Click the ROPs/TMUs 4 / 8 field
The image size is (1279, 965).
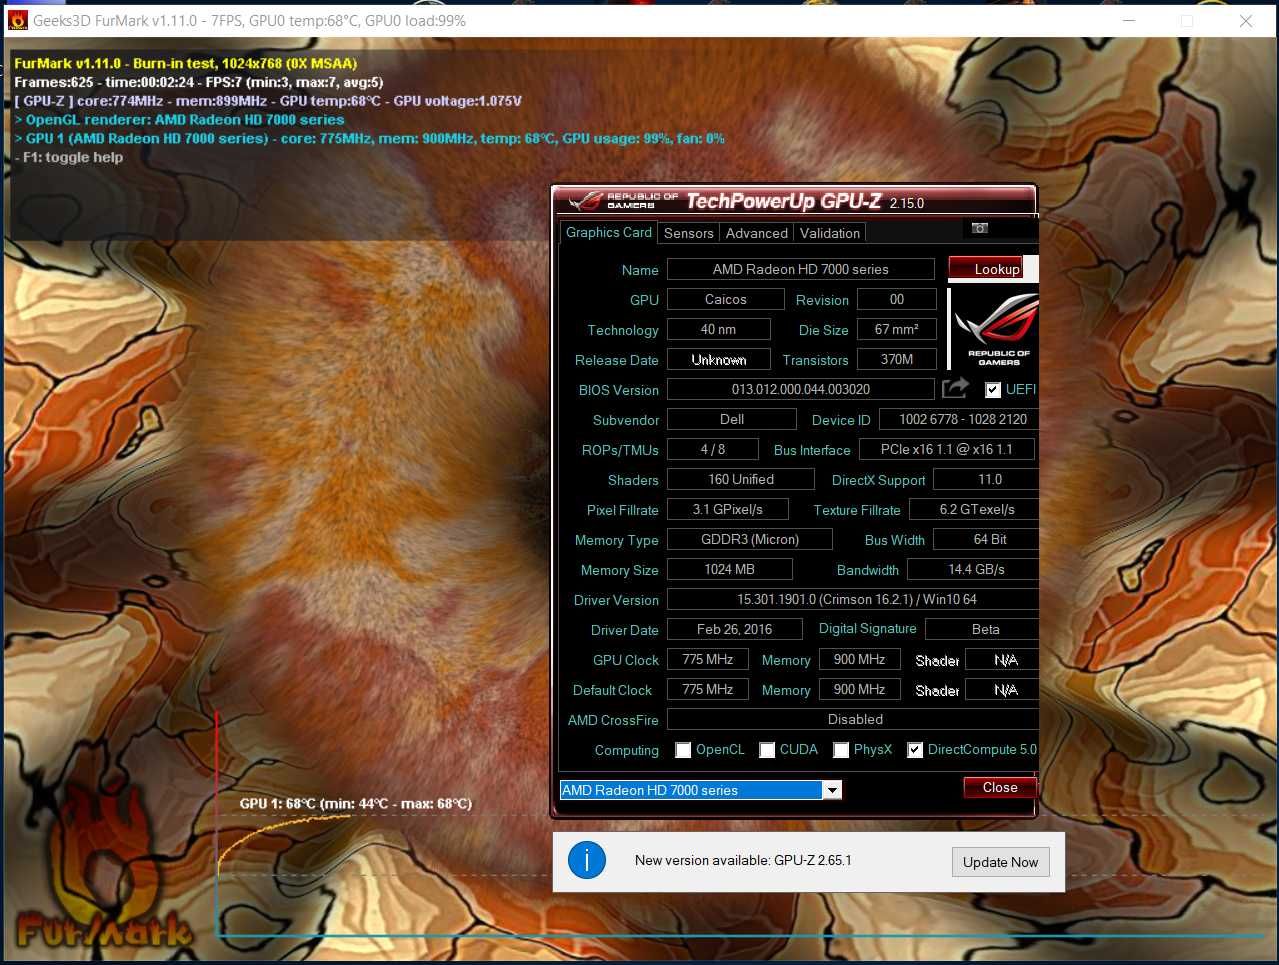713,449
